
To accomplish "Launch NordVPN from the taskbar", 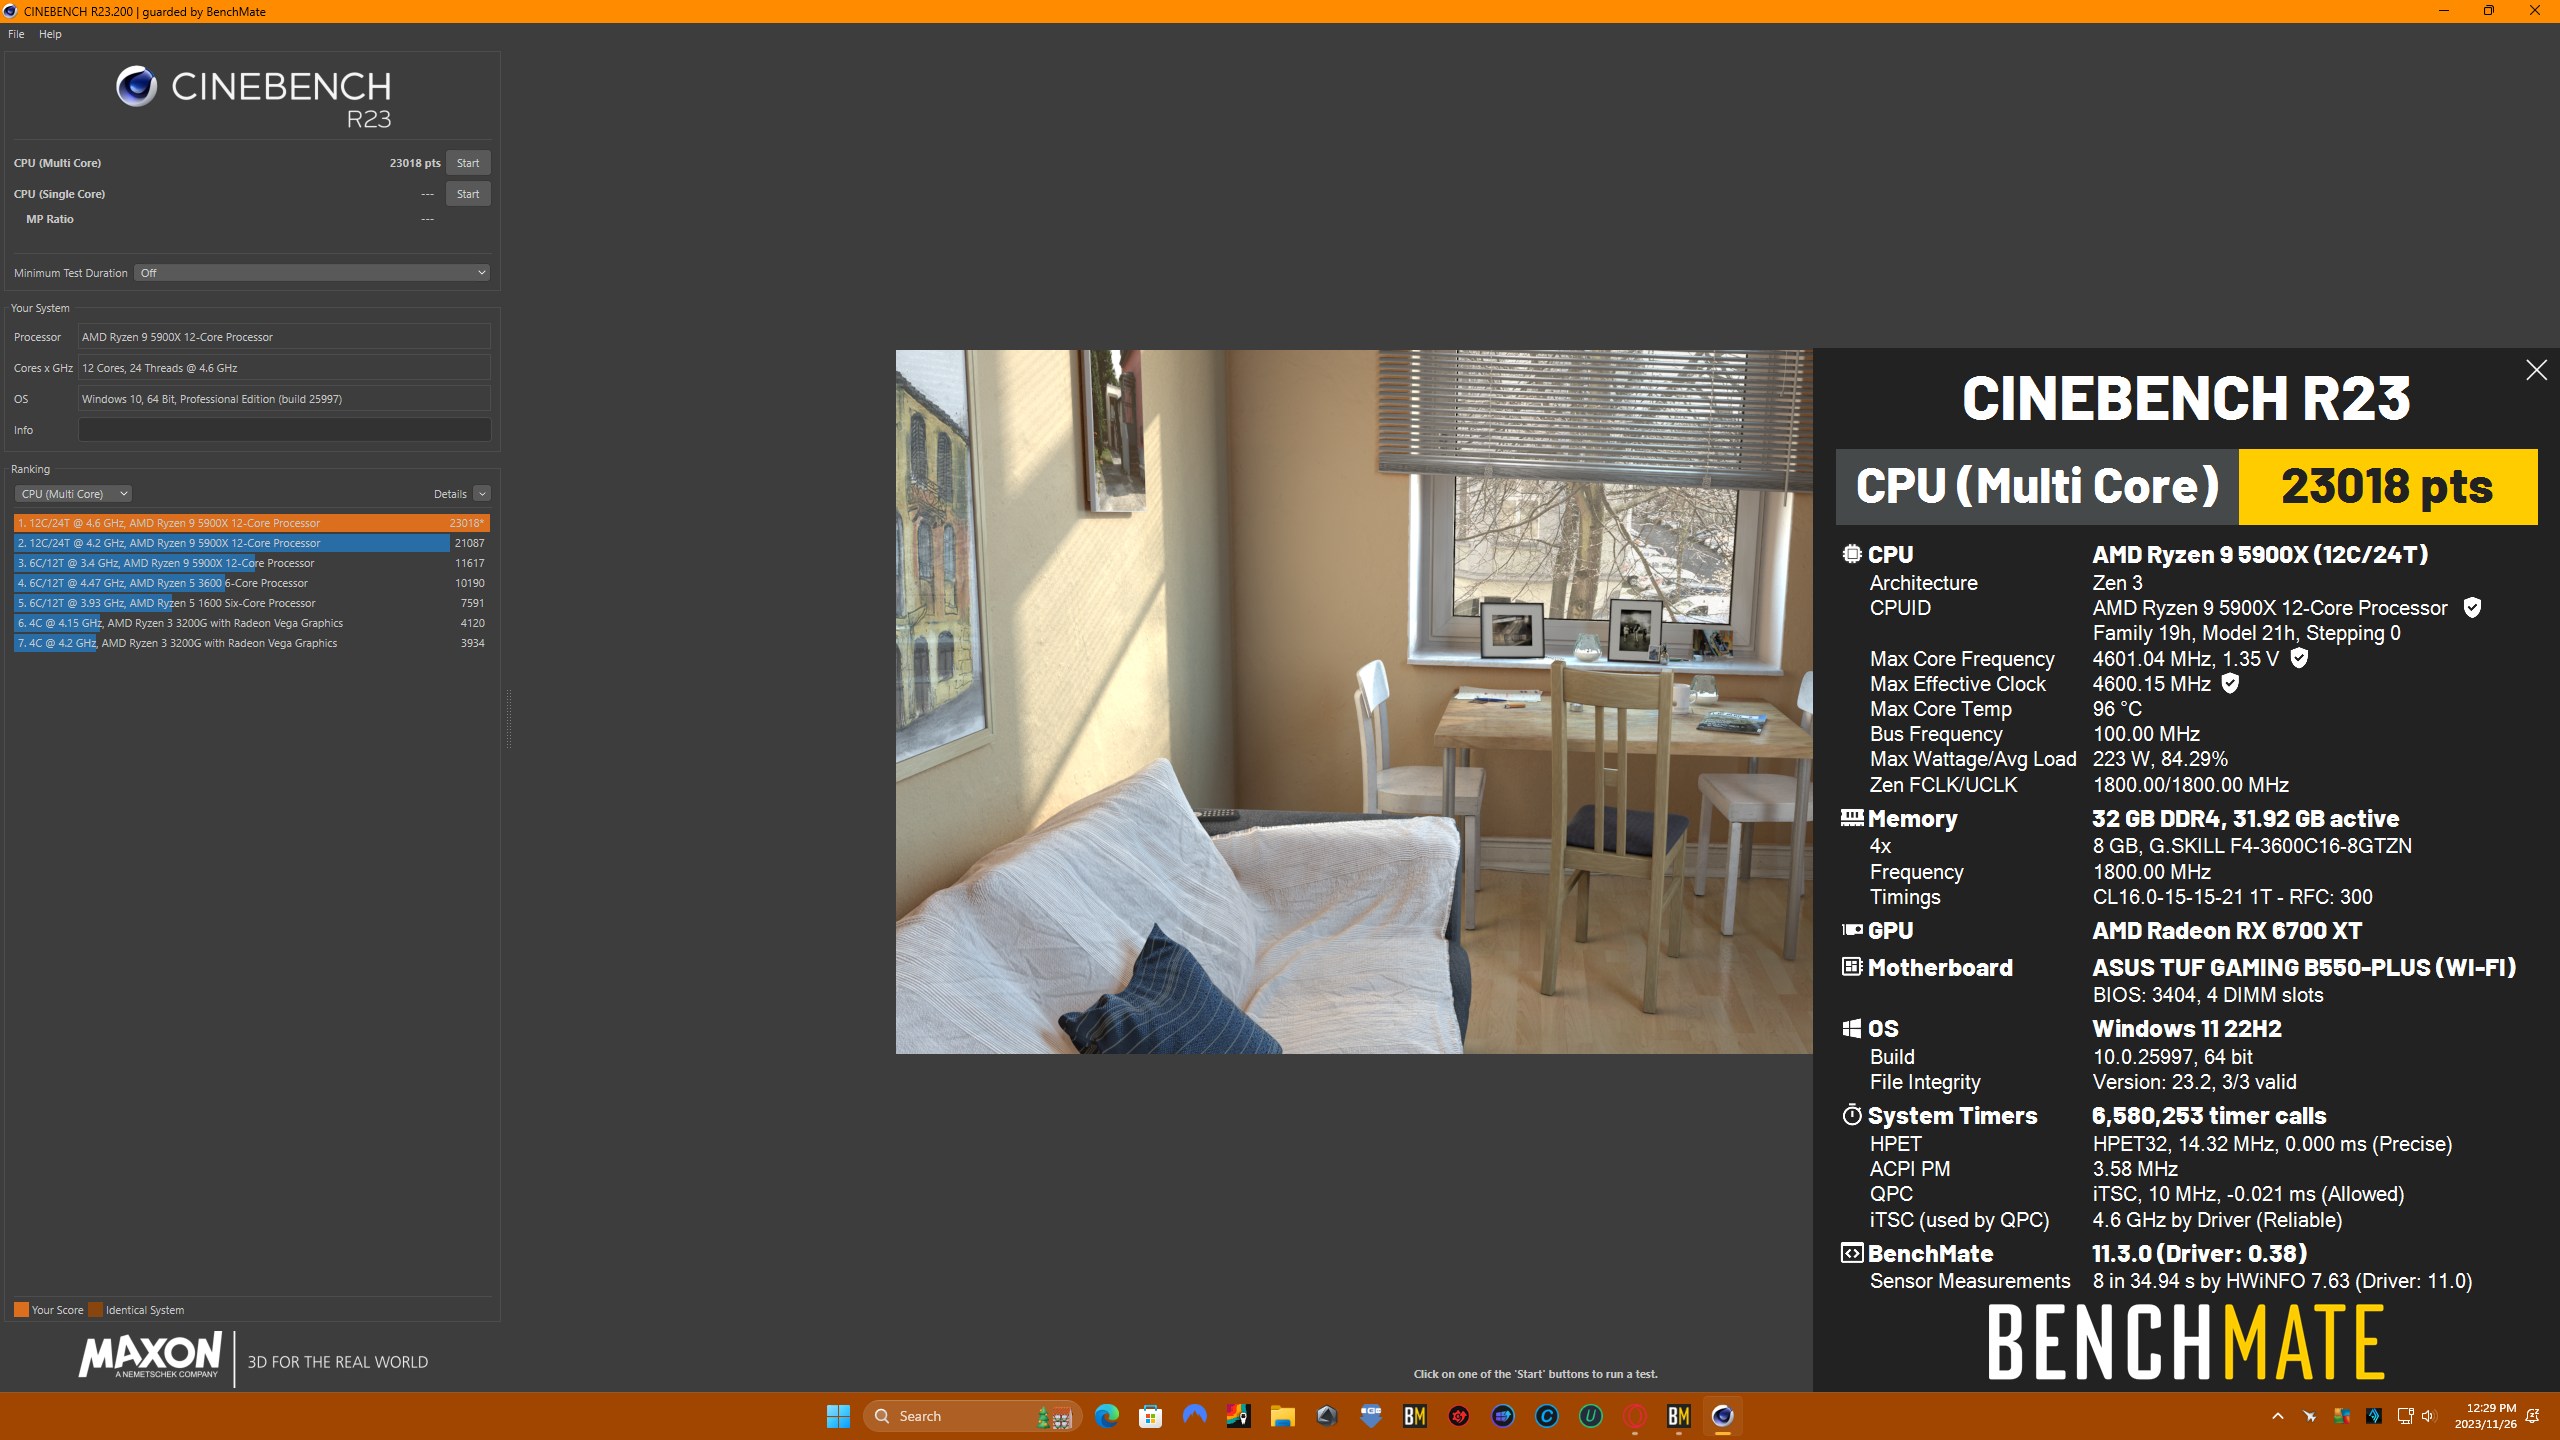I will coord(1194,1416).
